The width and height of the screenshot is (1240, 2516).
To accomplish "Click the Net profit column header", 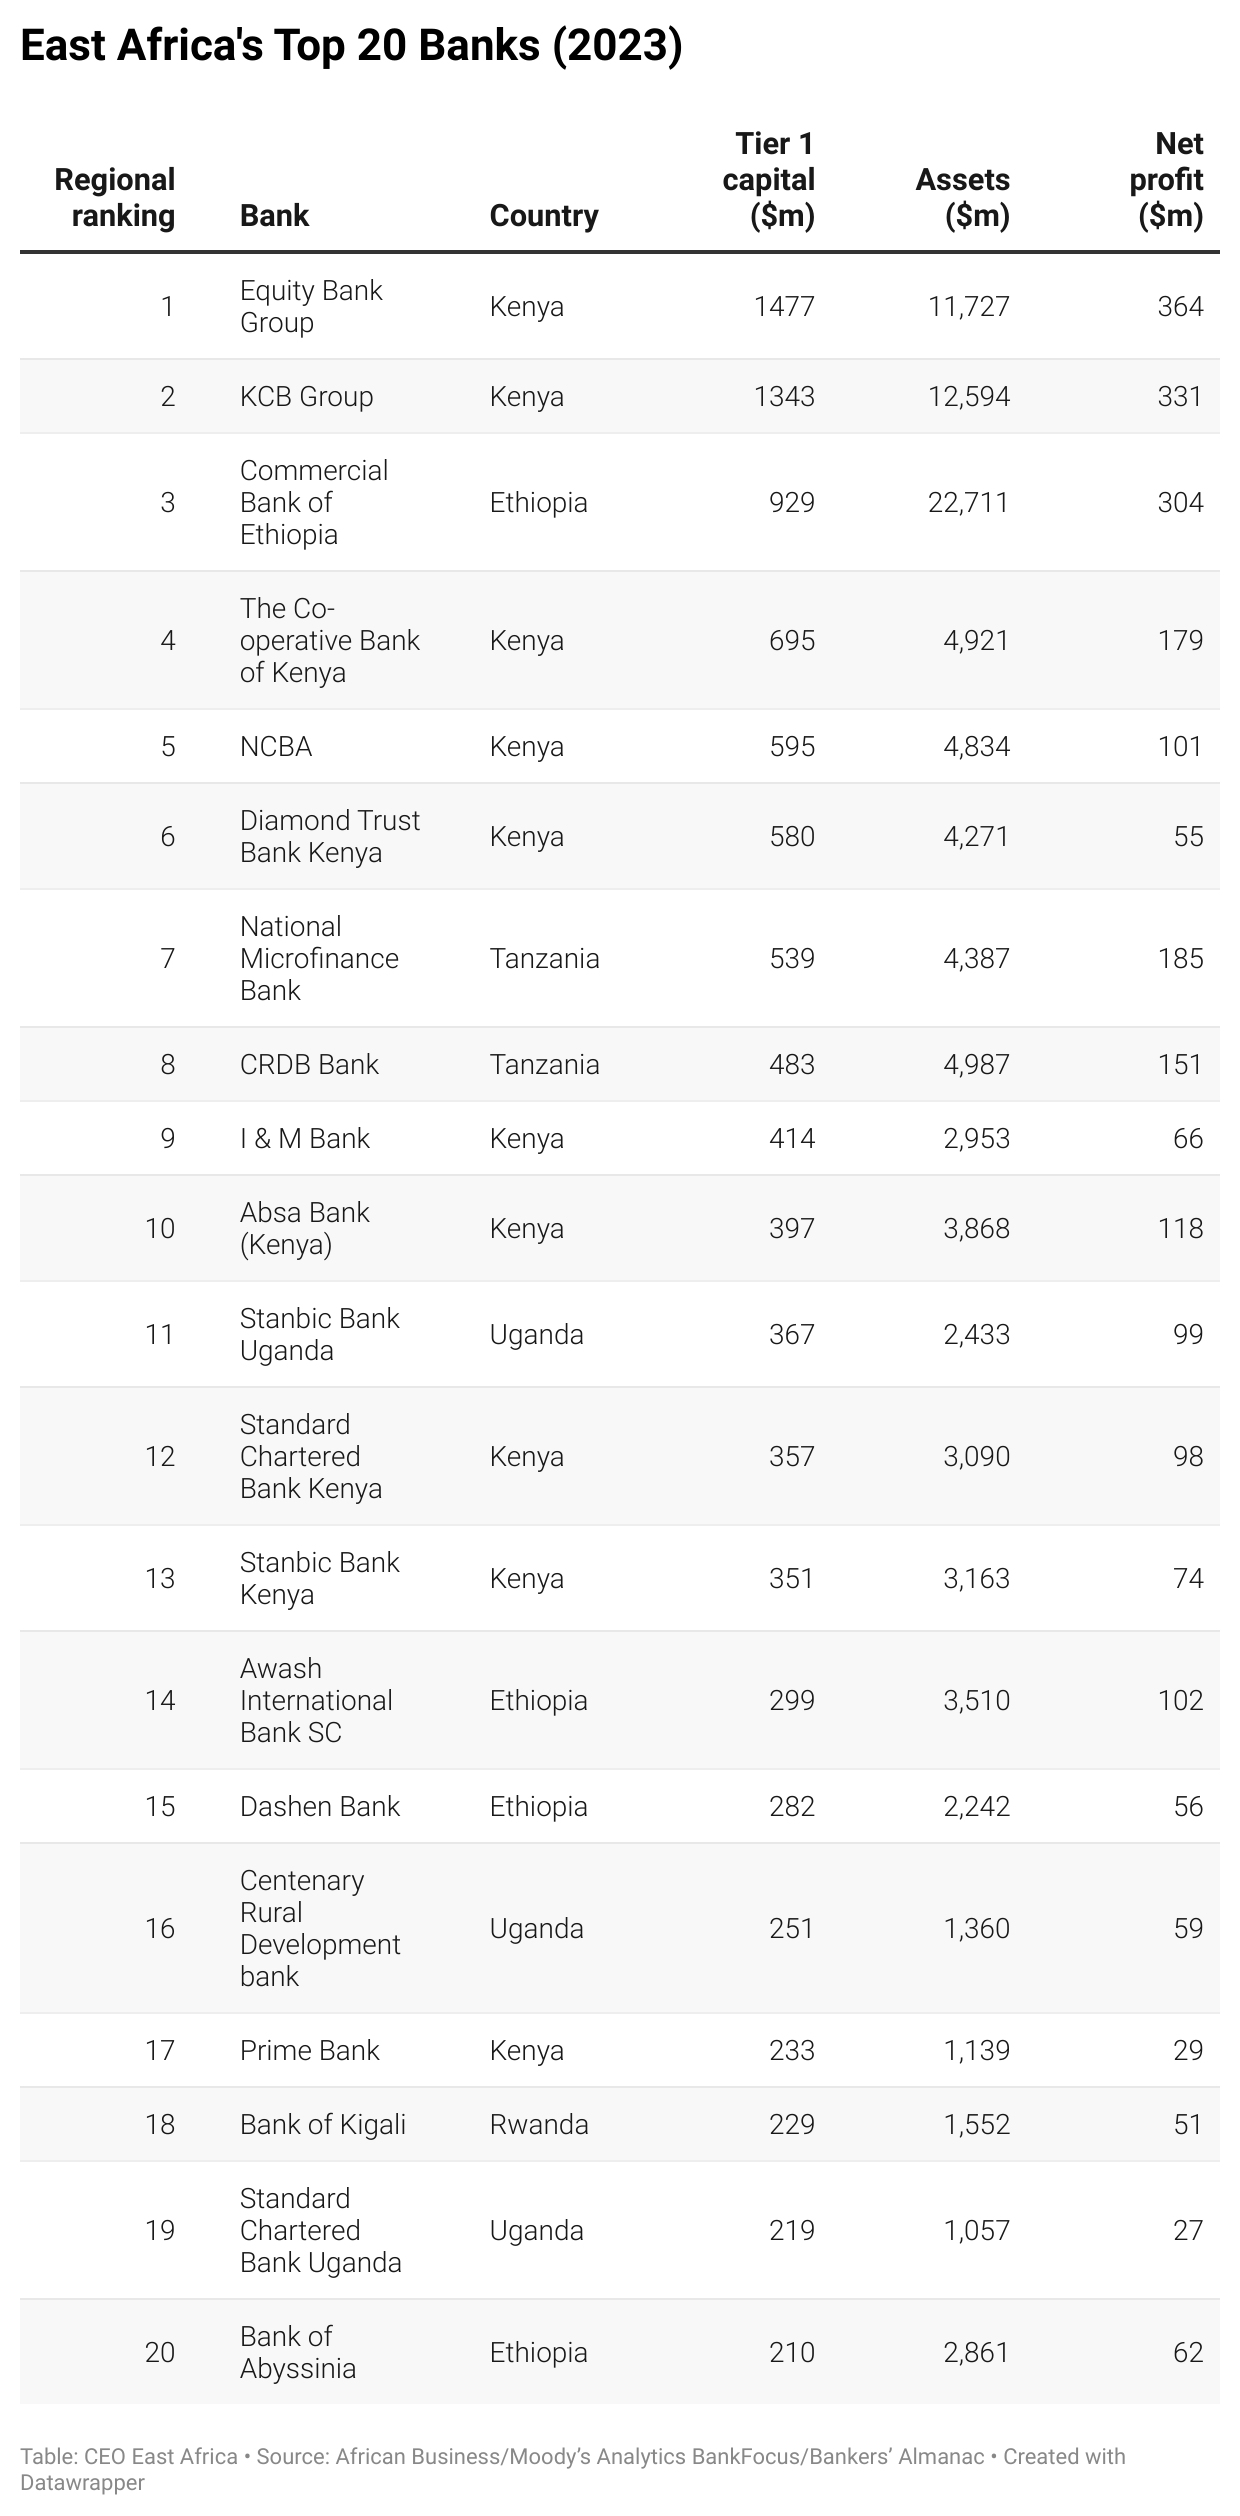I will pyautogui.click(x=1166, y=179).
